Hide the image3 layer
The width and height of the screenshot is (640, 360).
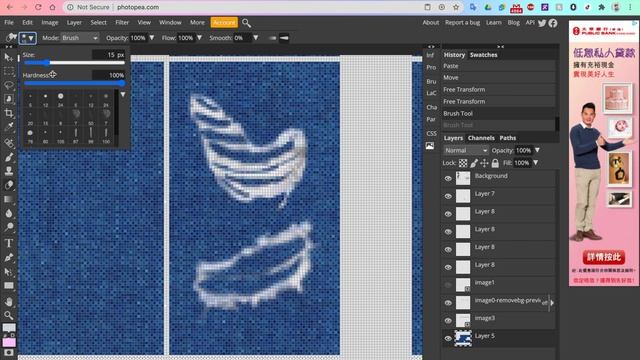[448, 320]
